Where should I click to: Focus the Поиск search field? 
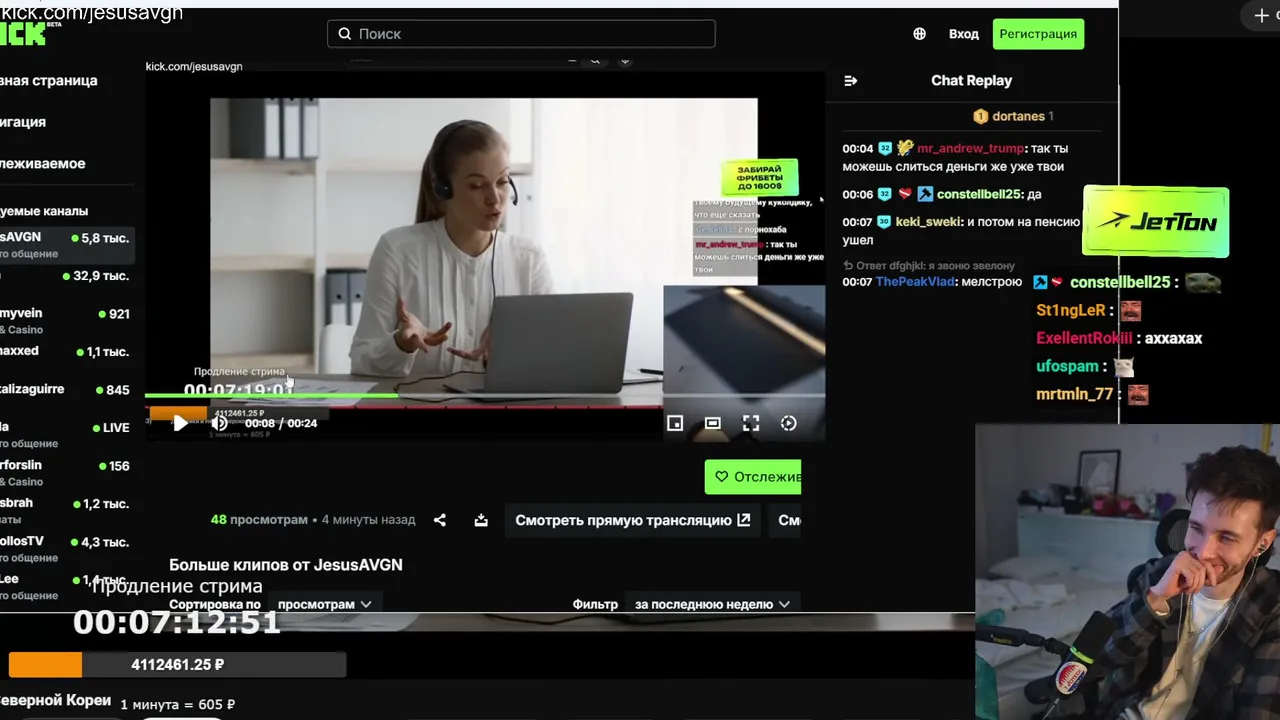point(521,34)
